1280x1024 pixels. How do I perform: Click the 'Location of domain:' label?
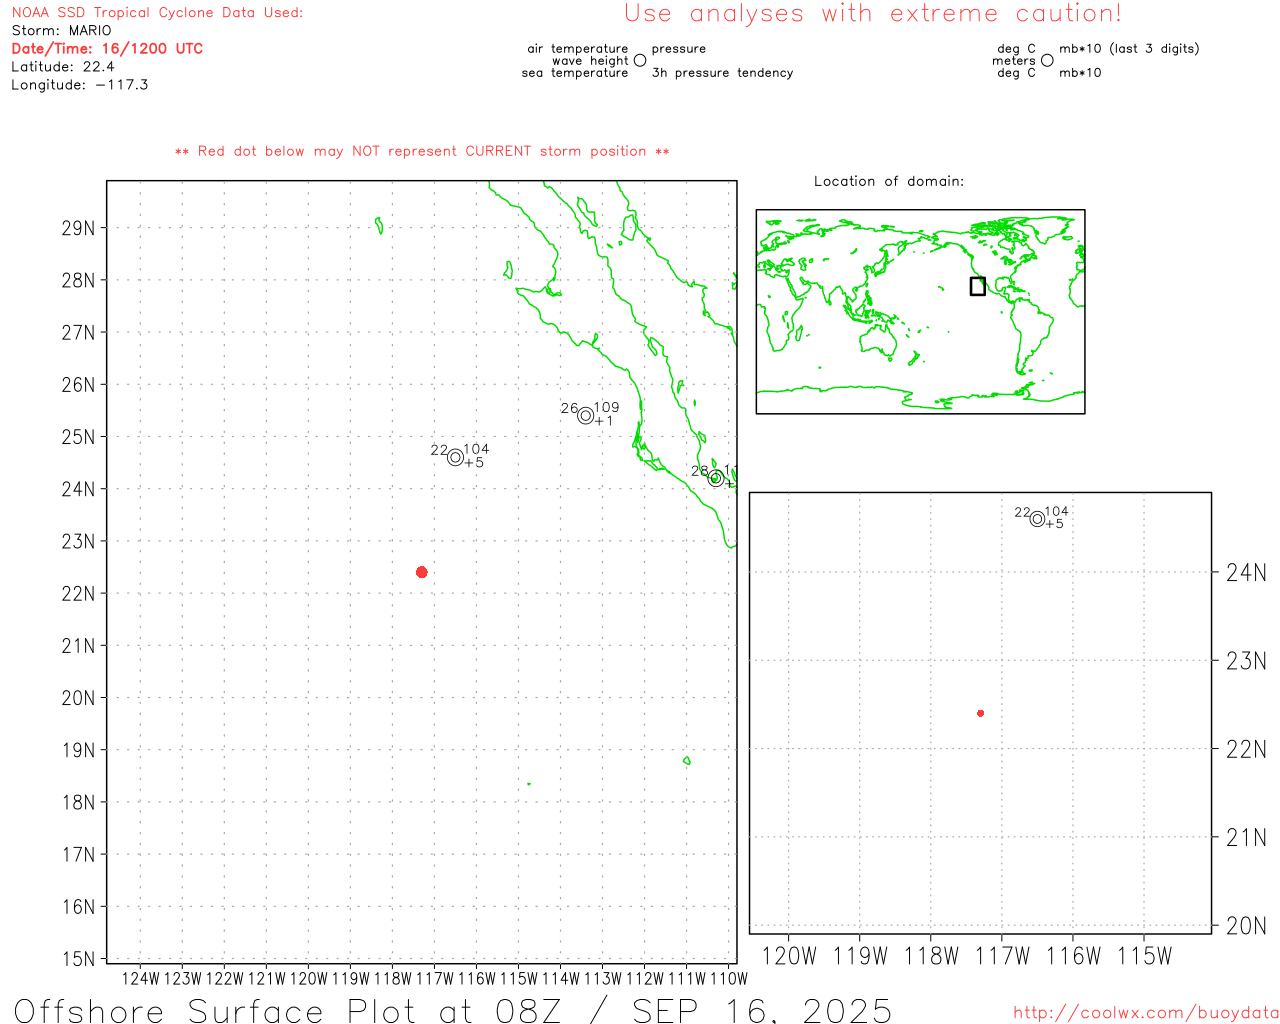(x=889, y=181)
